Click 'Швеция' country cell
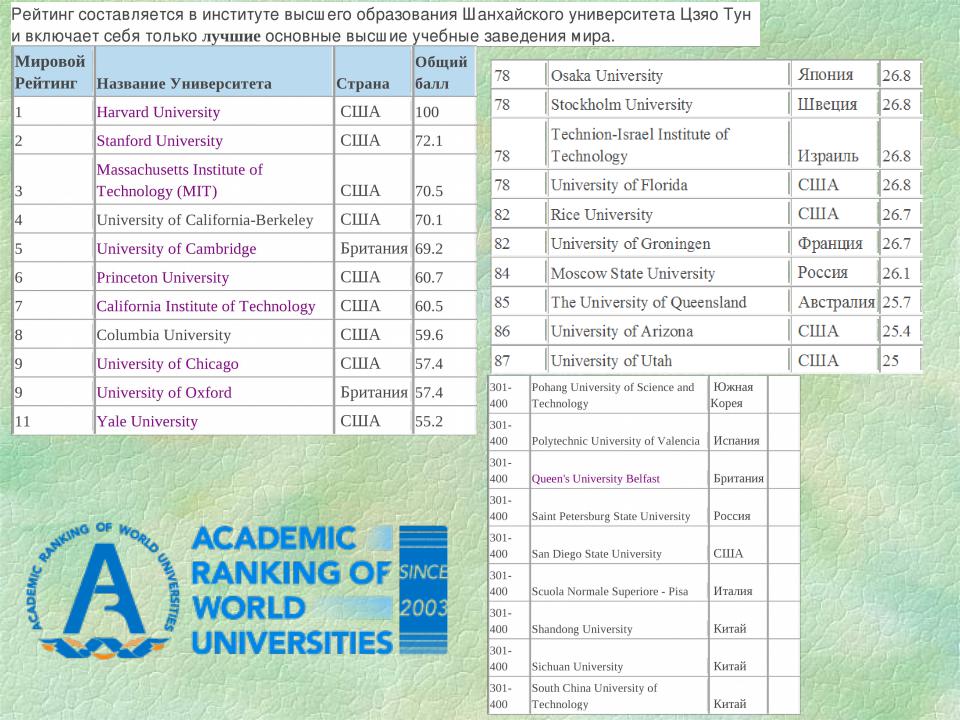Image resolution: width=960 pixels, height=720 pixels. [834, 105]
